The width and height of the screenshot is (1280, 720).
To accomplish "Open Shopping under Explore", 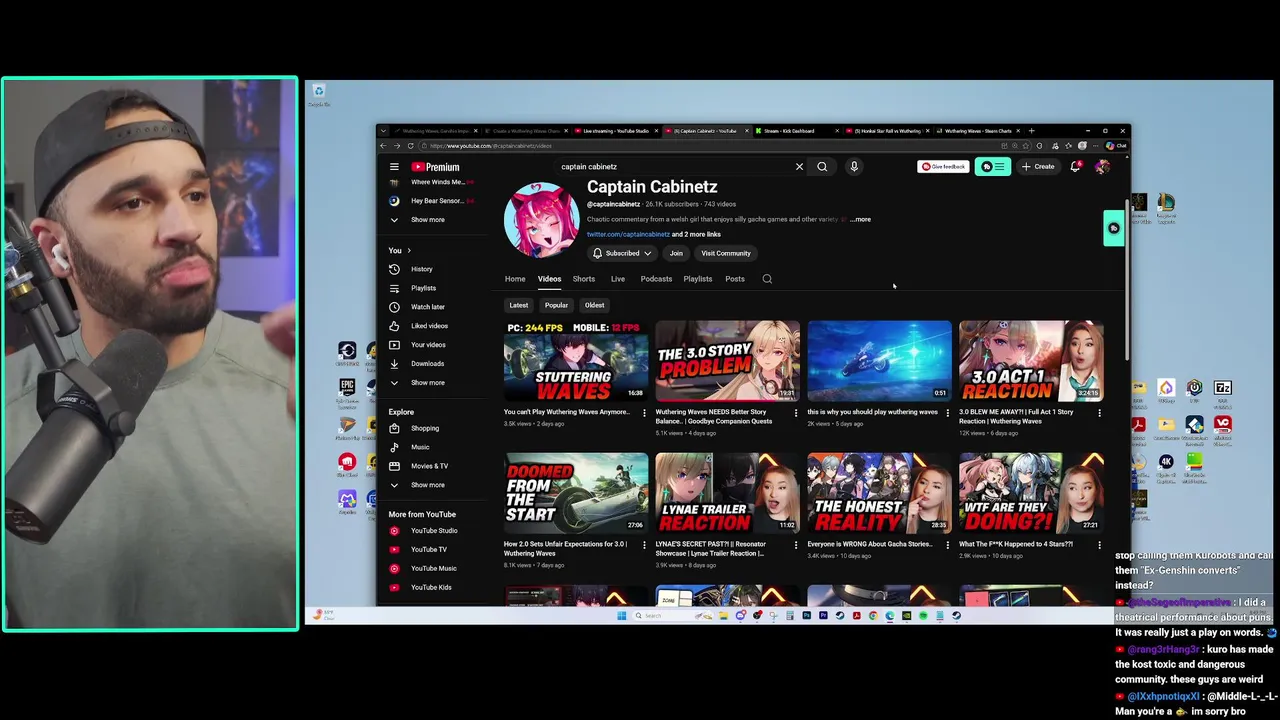I will tap(425, 428).
